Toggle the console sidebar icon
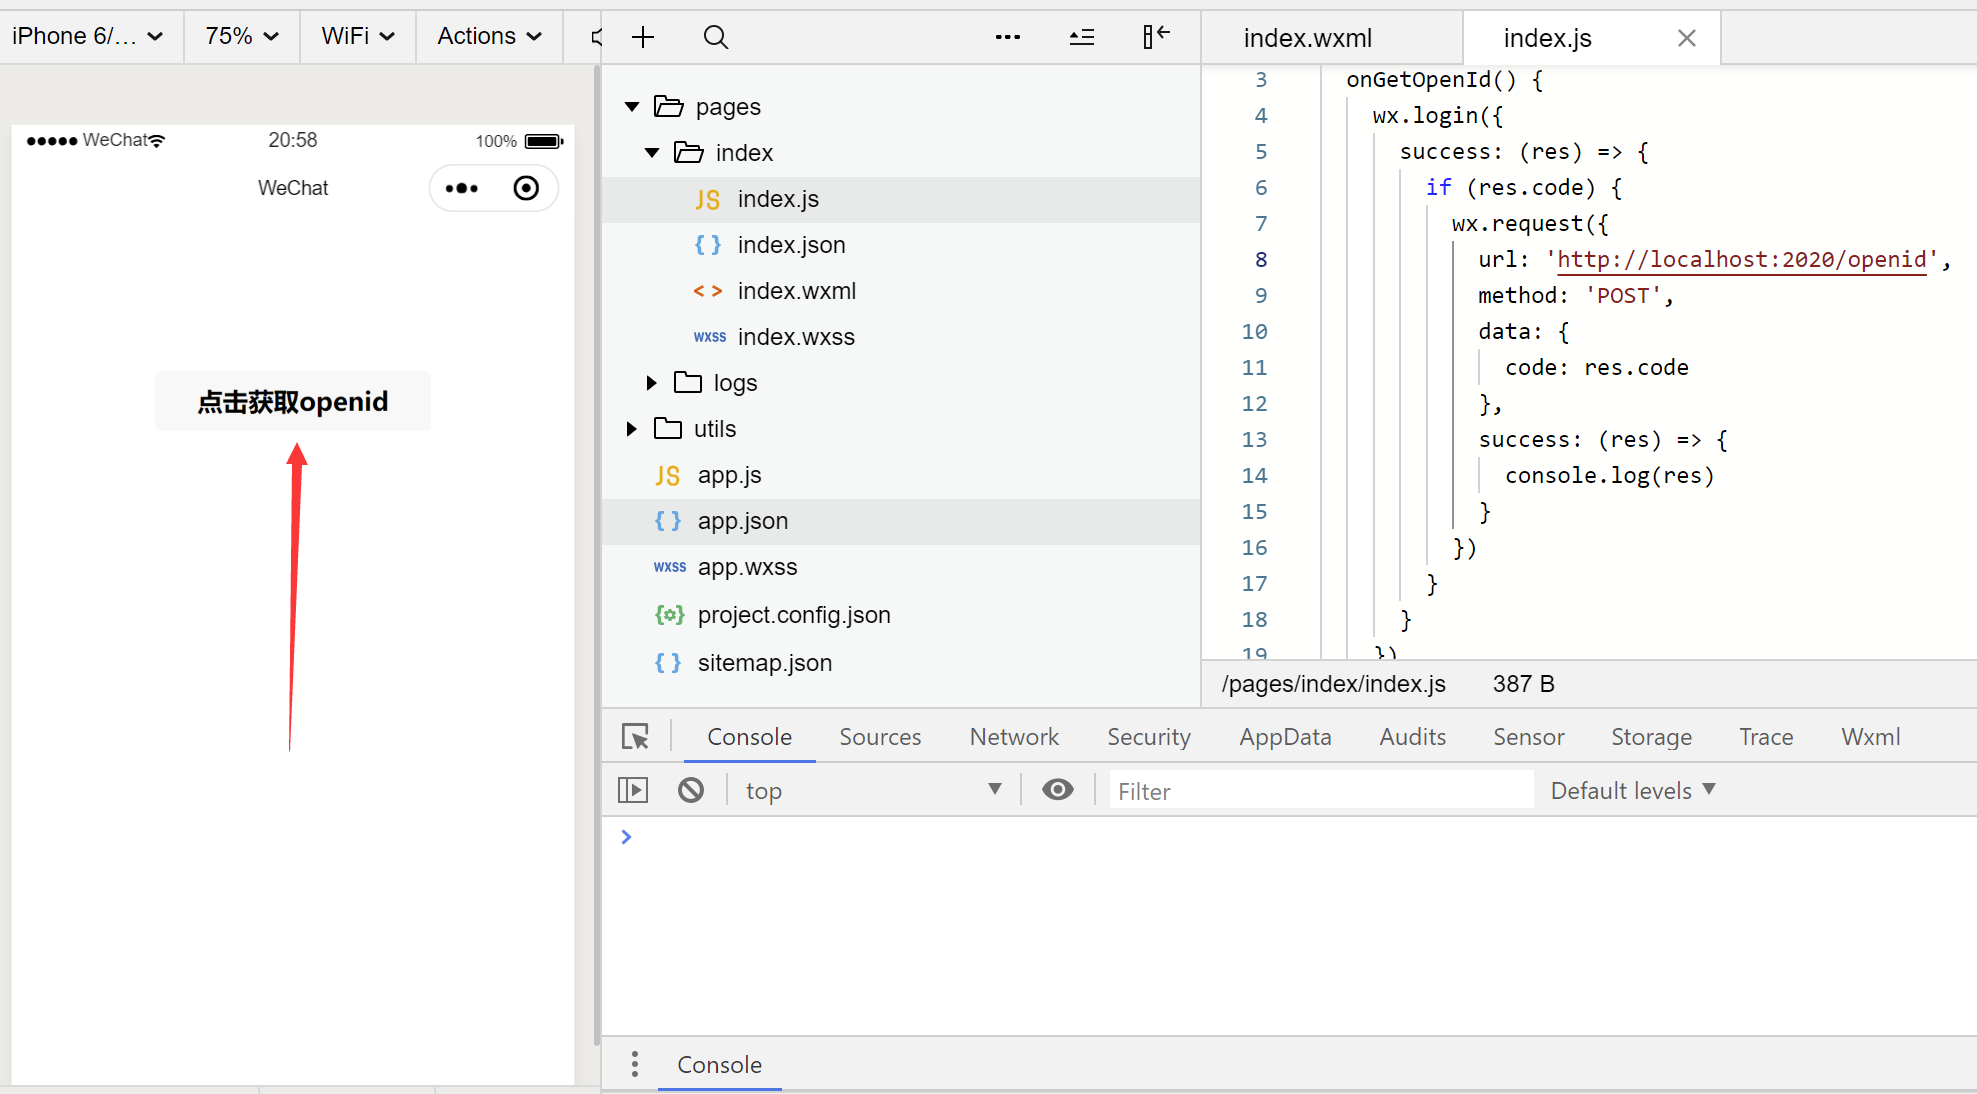Image resolution: width=1977 pixels, height=1094 pixels. [633, 790]
